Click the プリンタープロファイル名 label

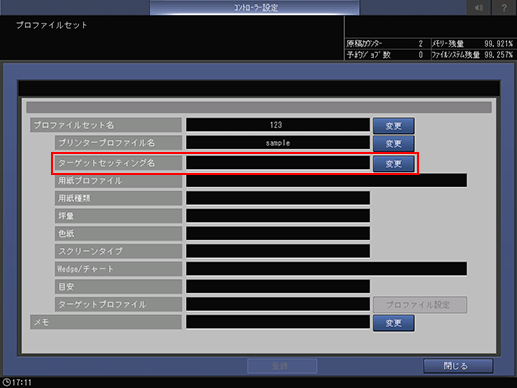tap(118, 143)
